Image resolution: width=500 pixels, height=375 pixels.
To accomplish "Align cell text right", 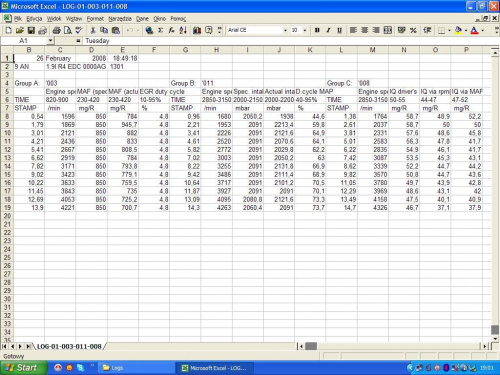I will tap(376, 30).
